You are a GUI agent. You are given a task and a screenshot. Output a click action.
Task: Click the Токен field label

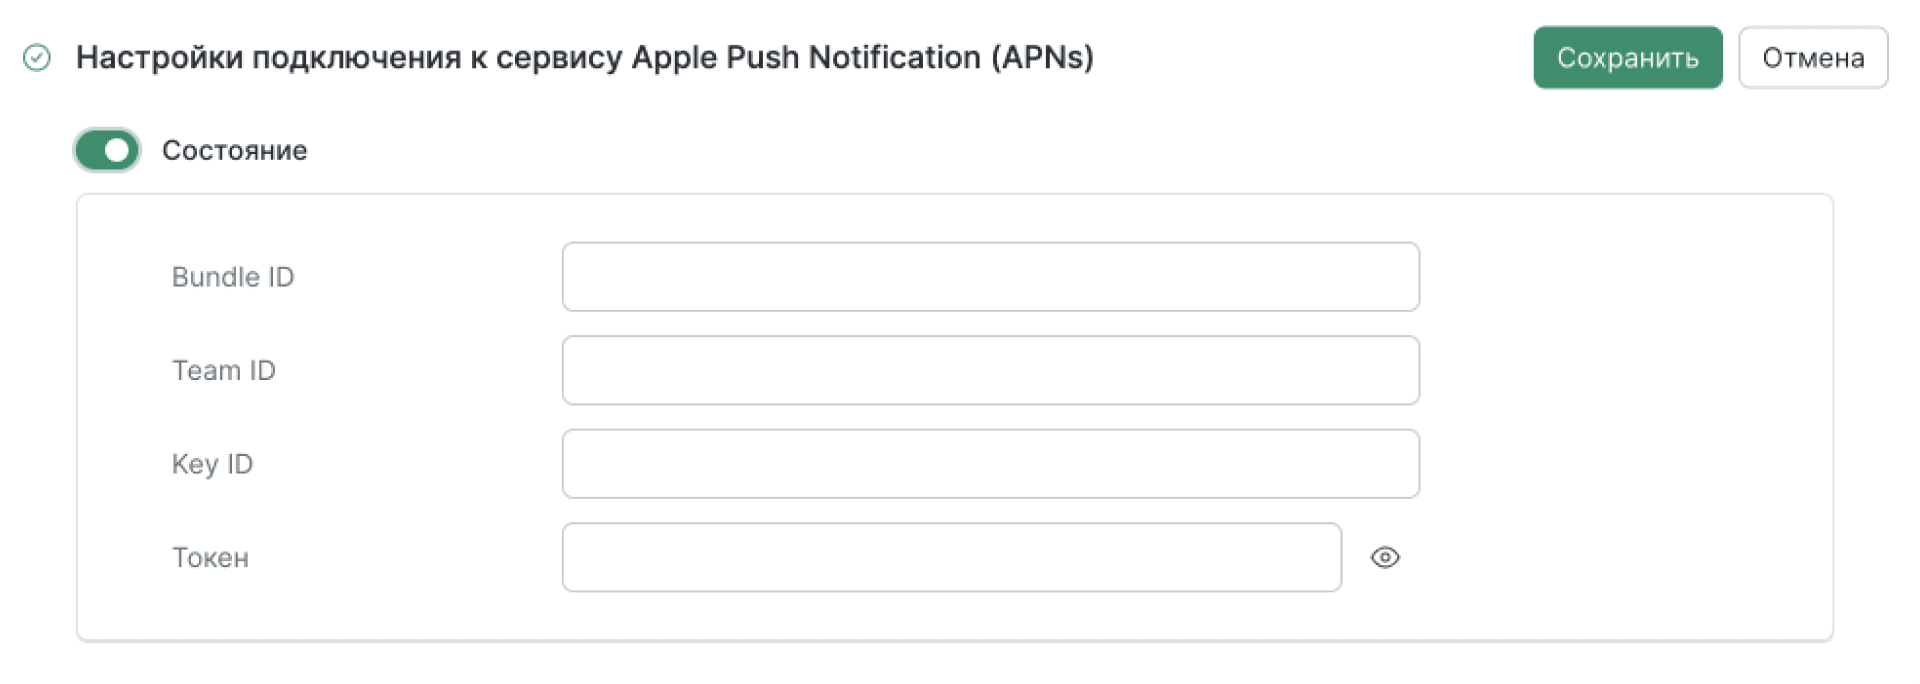pos(210,558)
